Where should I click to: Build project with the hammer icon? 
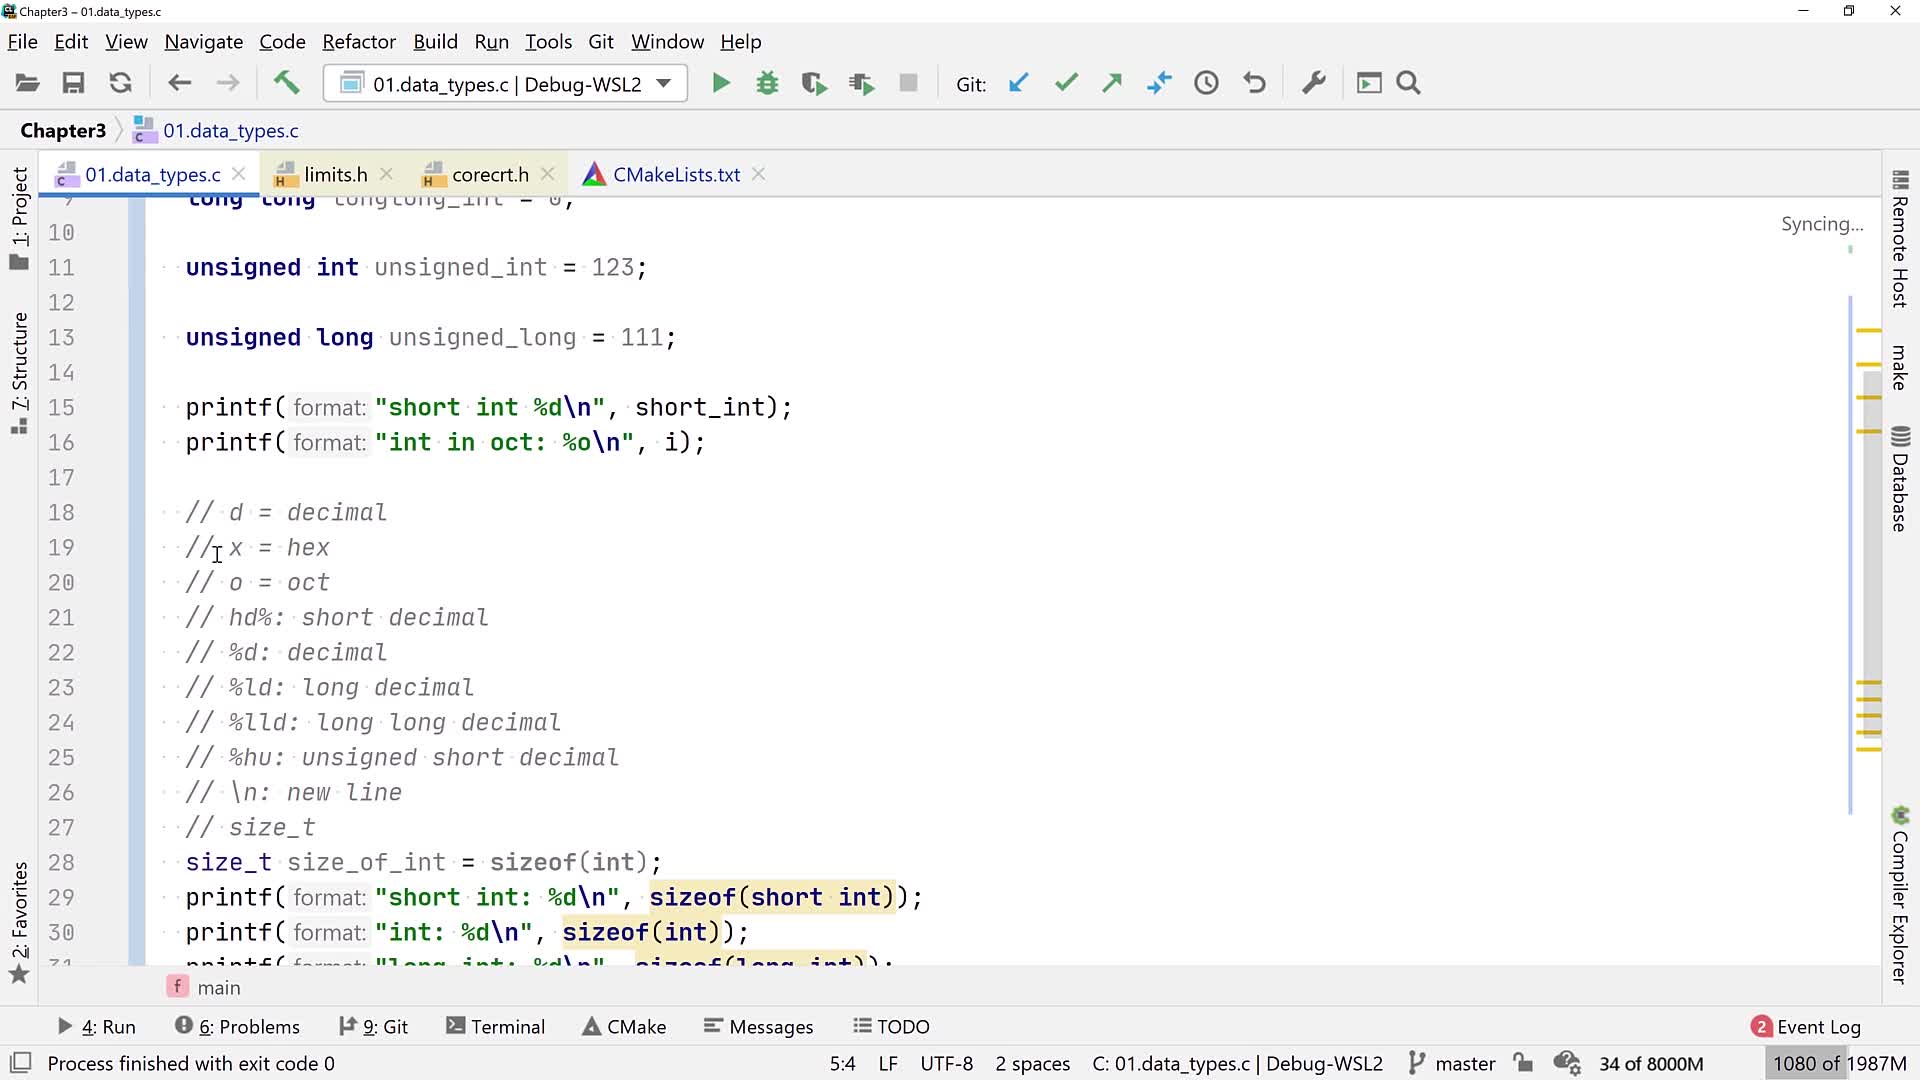click(x=286, y=83)
